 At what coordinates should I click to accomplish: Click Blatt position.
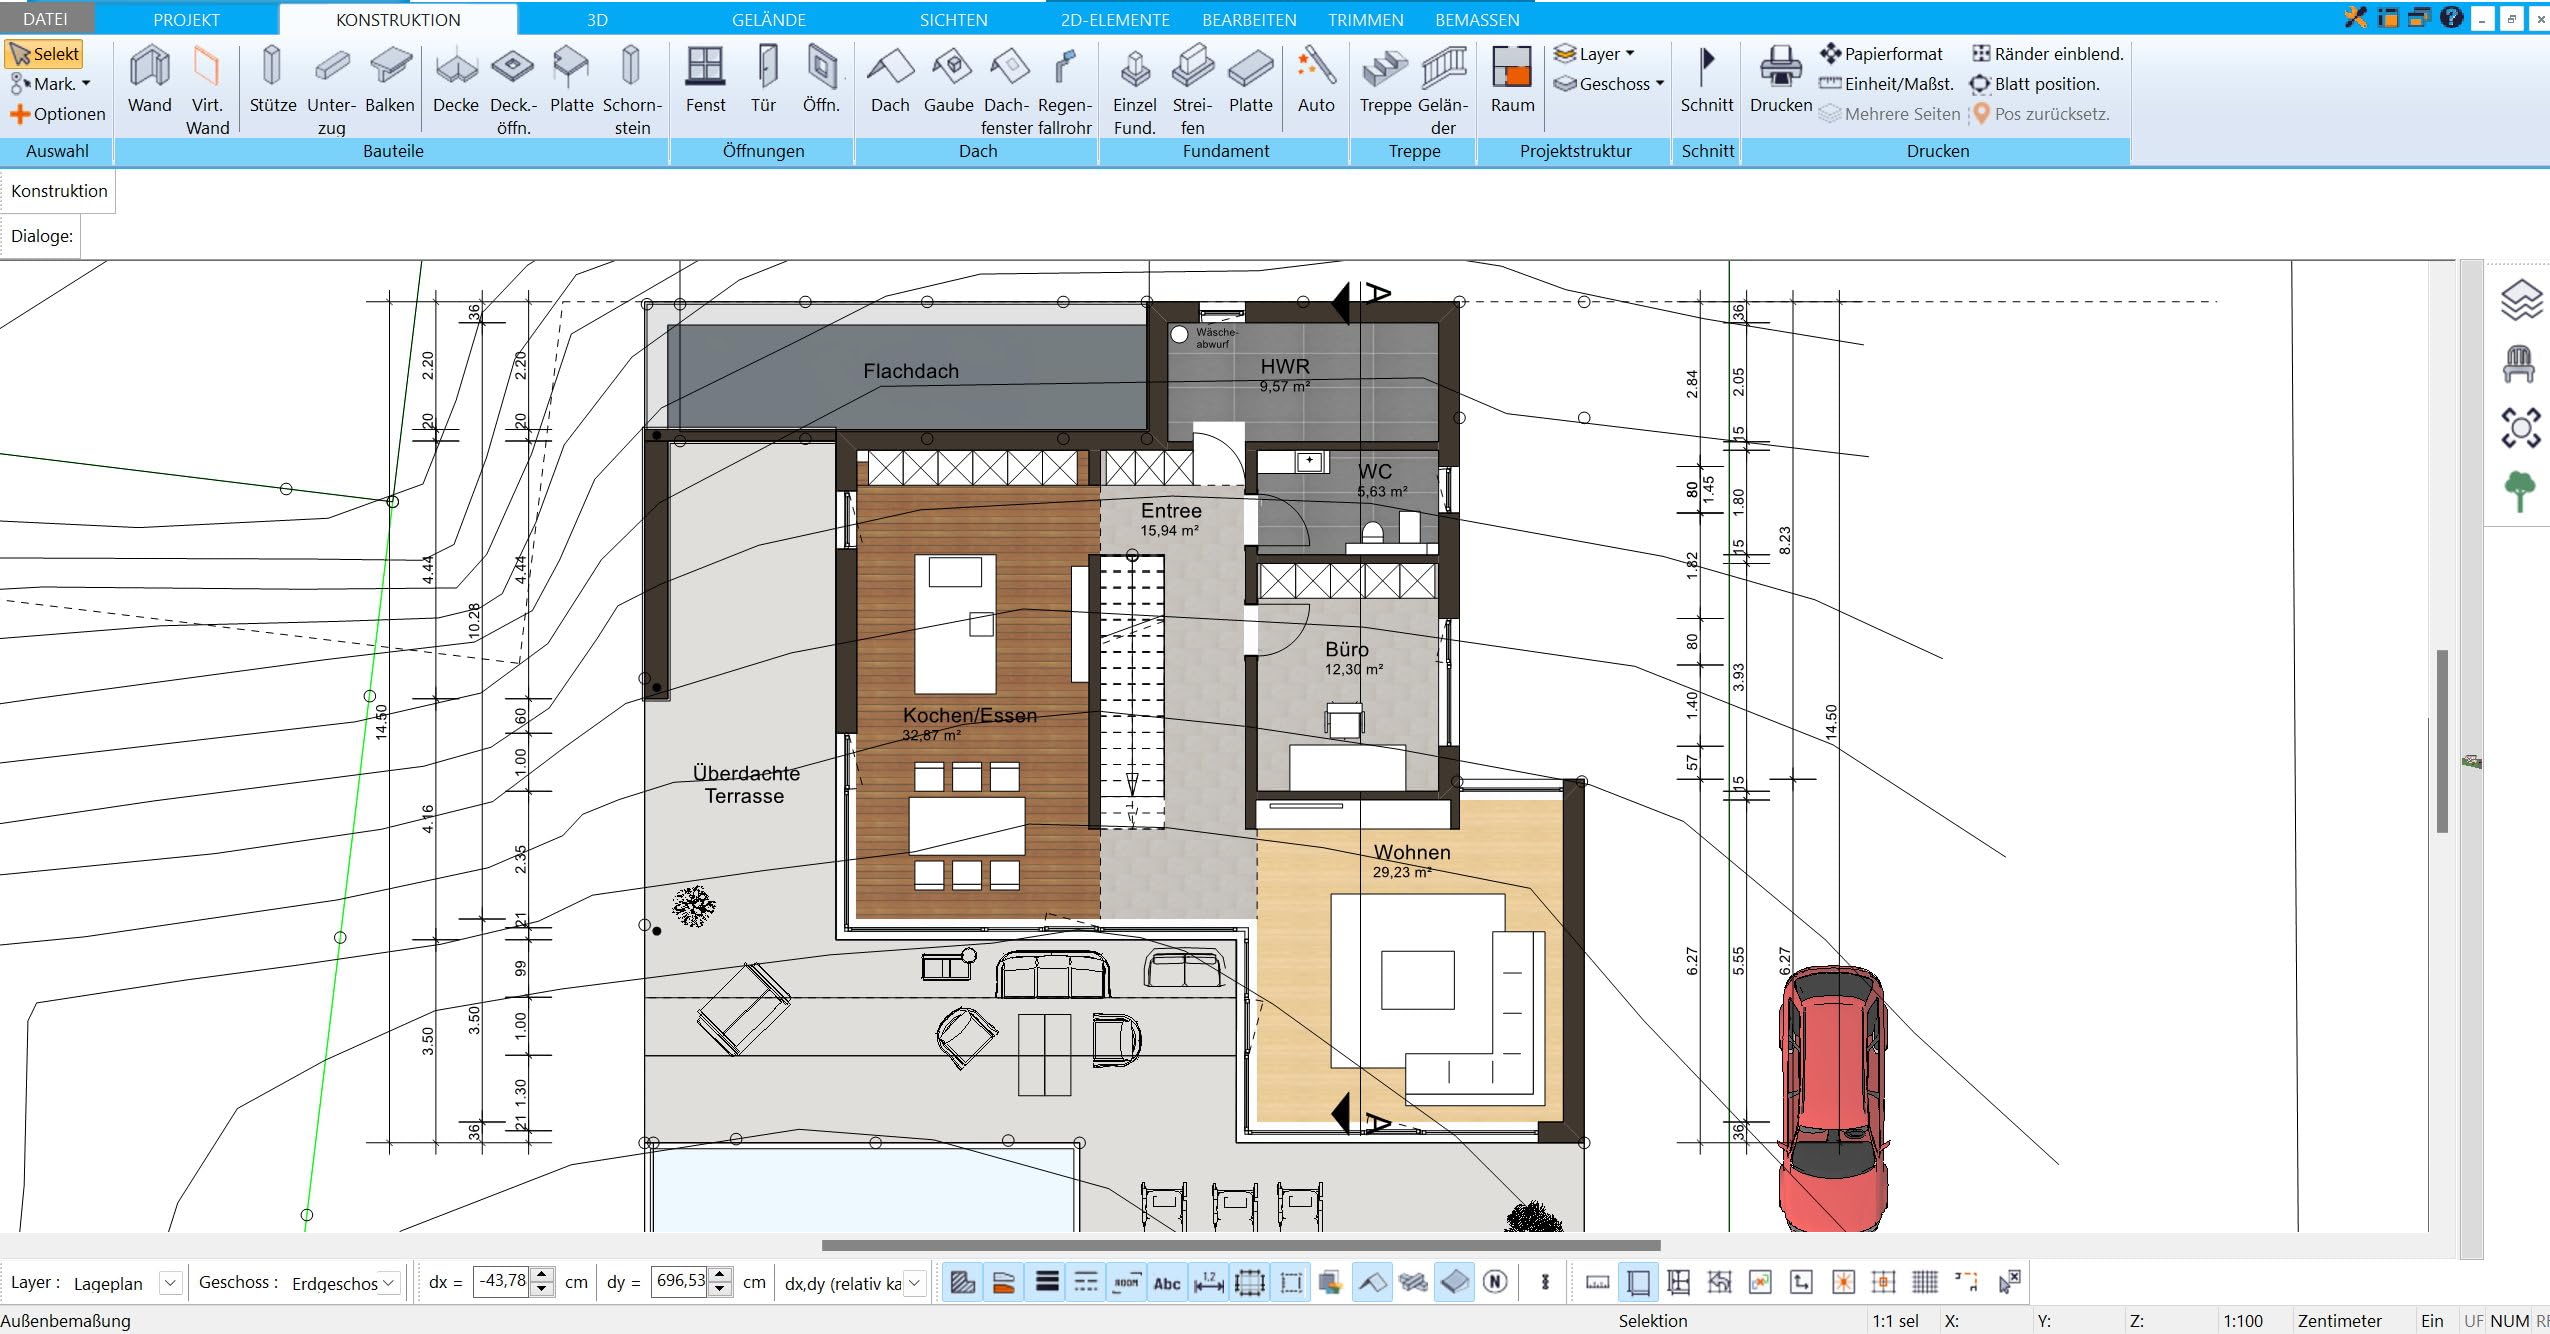tap(2034, 84)
